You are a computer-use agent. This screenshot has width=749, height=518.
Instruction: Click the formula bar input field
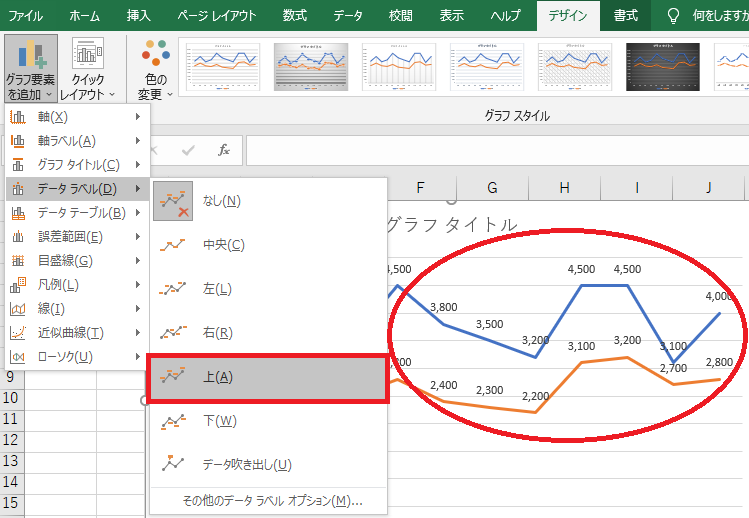(497, 150)
